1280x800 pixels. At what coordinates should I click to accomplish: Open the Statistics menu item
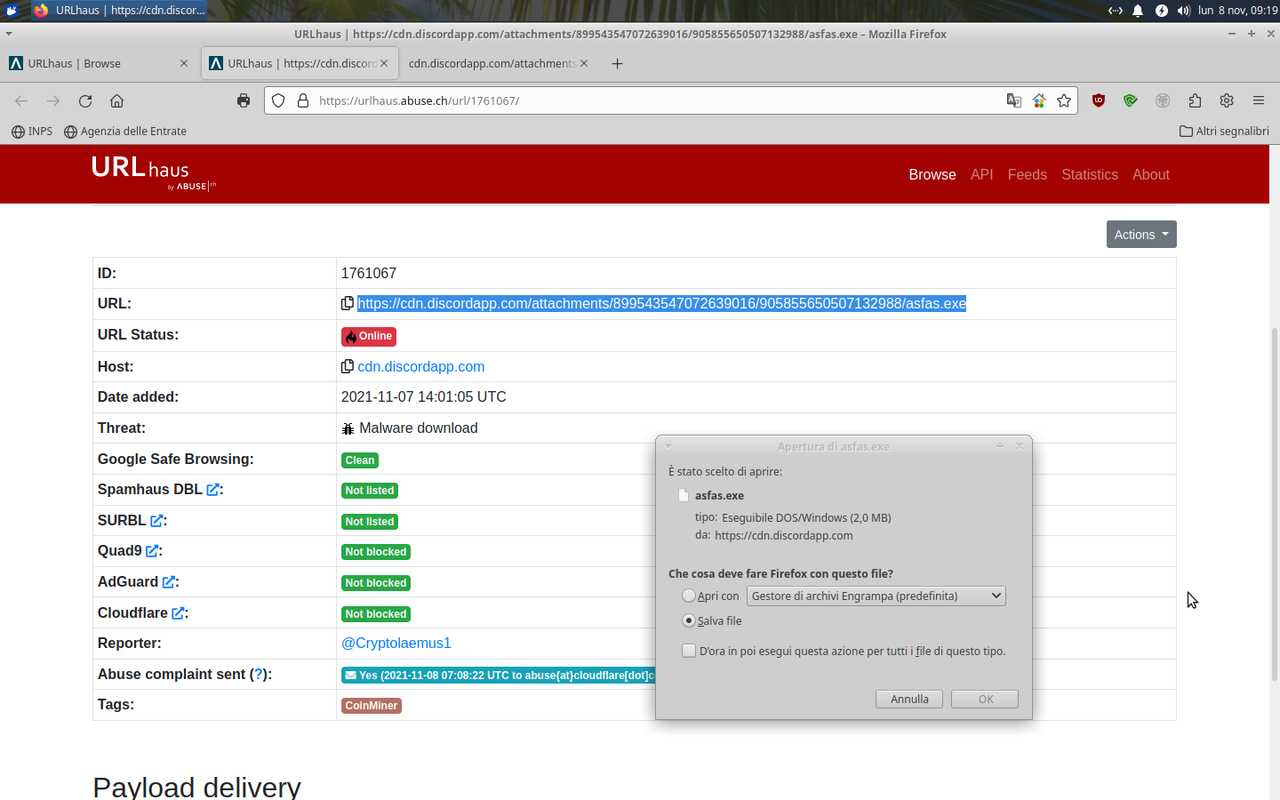(1089, 174)
